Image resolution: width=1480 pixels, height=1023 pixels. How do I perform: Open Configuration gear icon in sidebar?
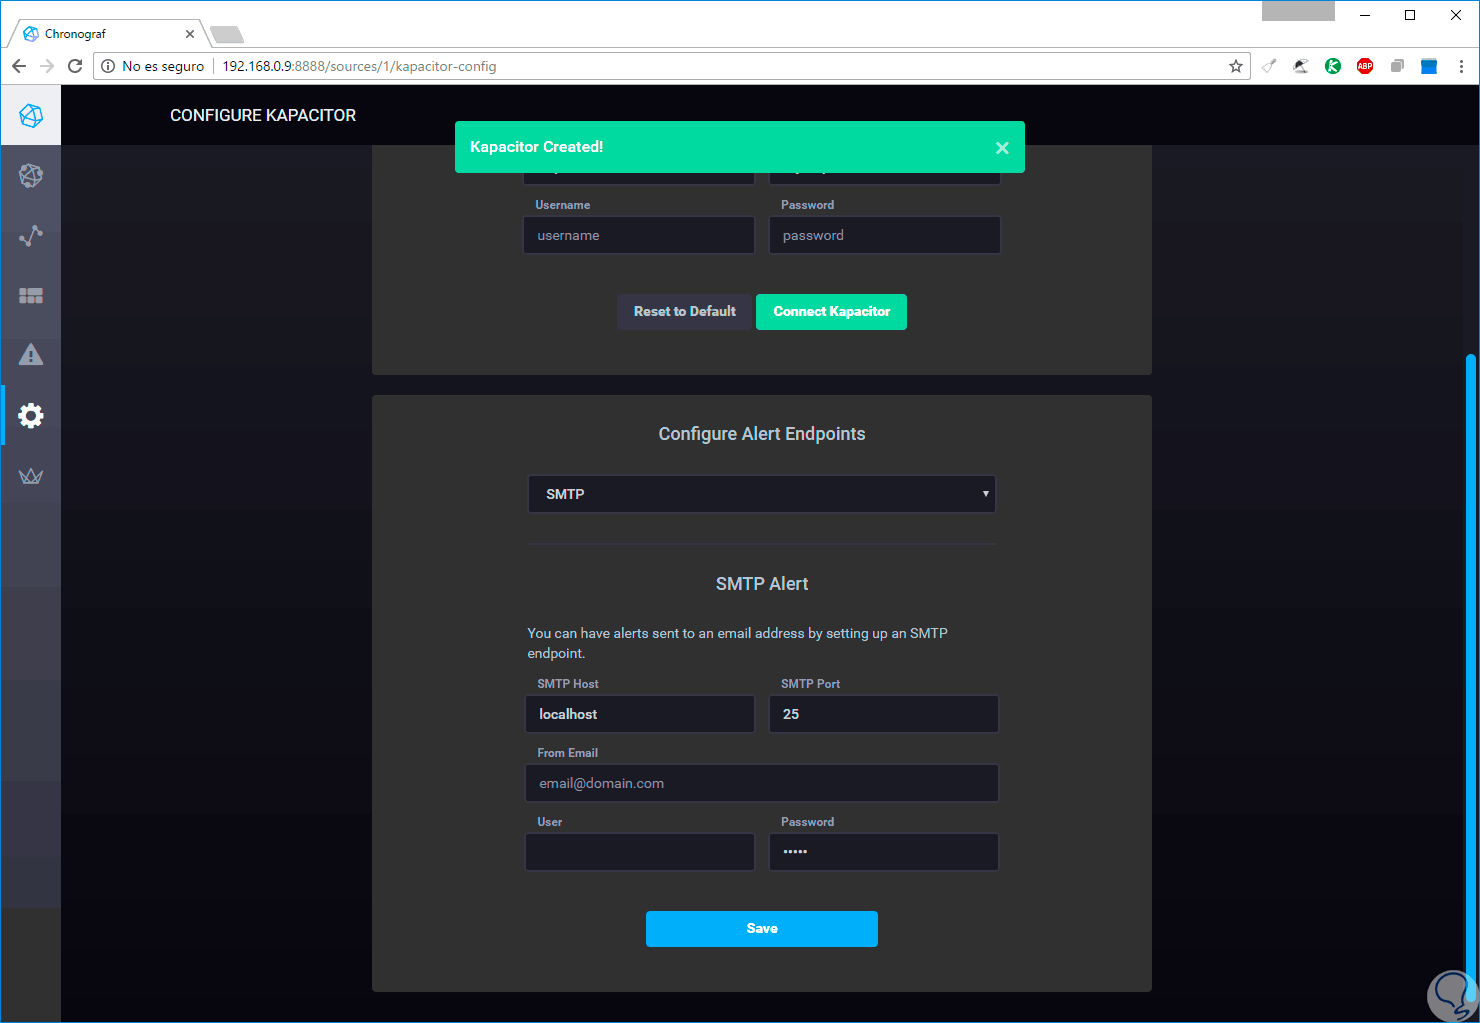tap(31, 415)
